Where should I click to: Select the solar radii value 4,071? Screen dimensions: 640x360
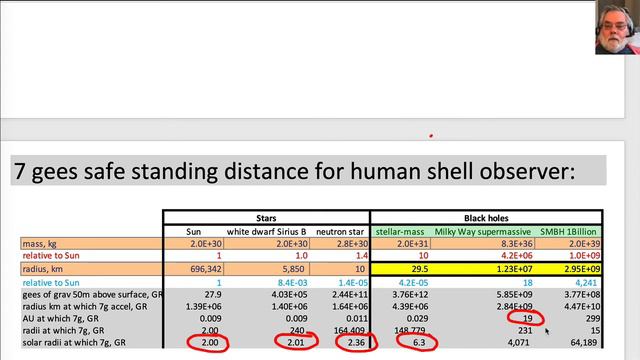518,342
